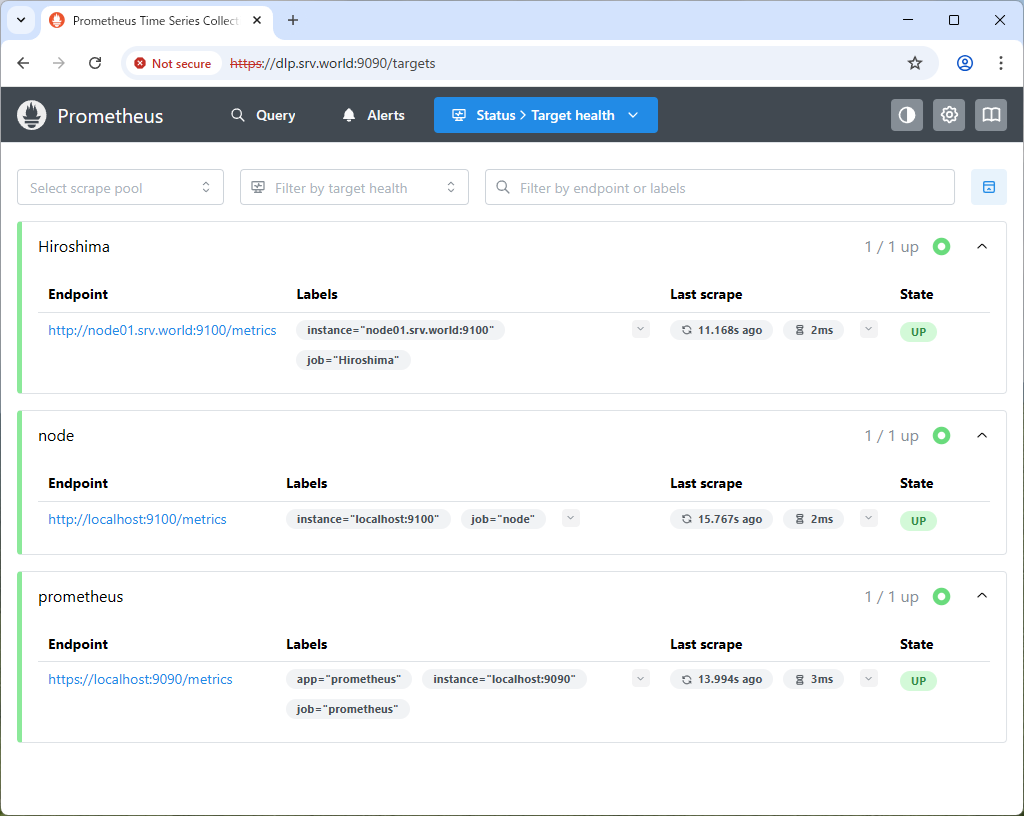Click the prometheus target UP state badge
Viewport: 1024px width, 816px height.
pyautogui.click(x=918, y=681)
